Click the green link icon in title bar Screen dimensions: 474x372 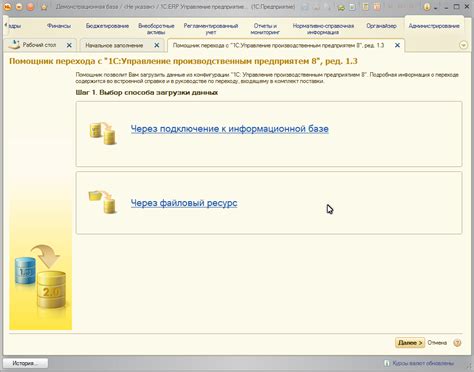click(341, 7)
